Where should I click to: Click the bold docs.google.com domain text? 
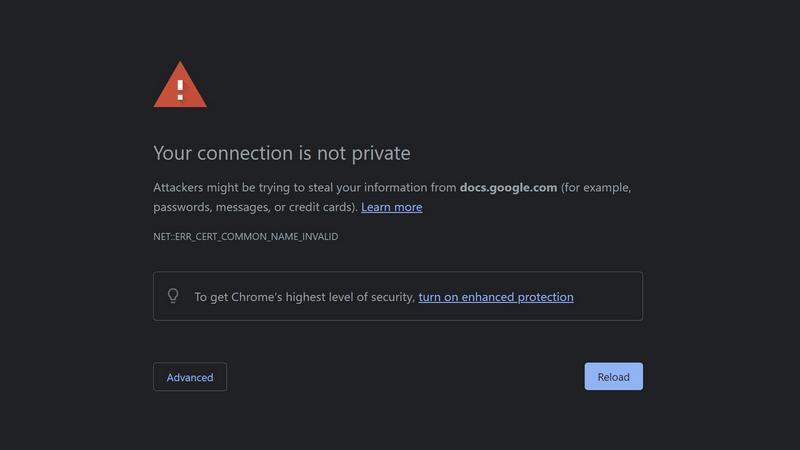point(508,188)
